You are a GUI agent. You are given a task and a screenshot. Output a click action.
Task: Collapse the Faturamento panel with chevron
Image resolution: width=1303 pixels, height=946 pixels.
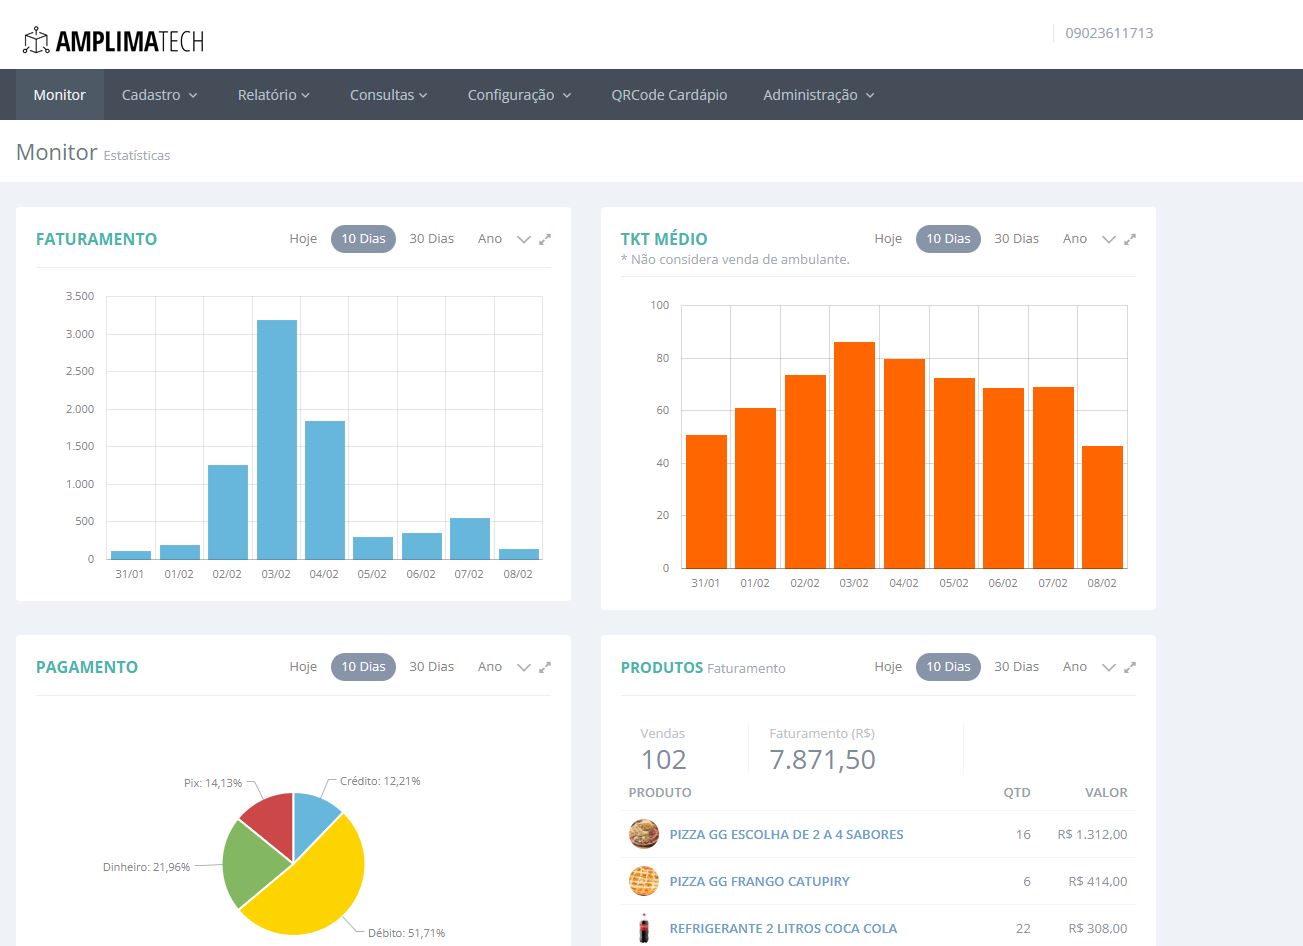click(x=523, y=239)
